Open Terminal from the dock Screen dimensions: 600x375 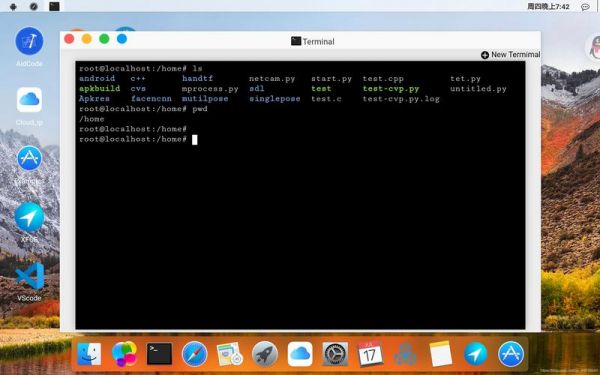coord(159,354)
